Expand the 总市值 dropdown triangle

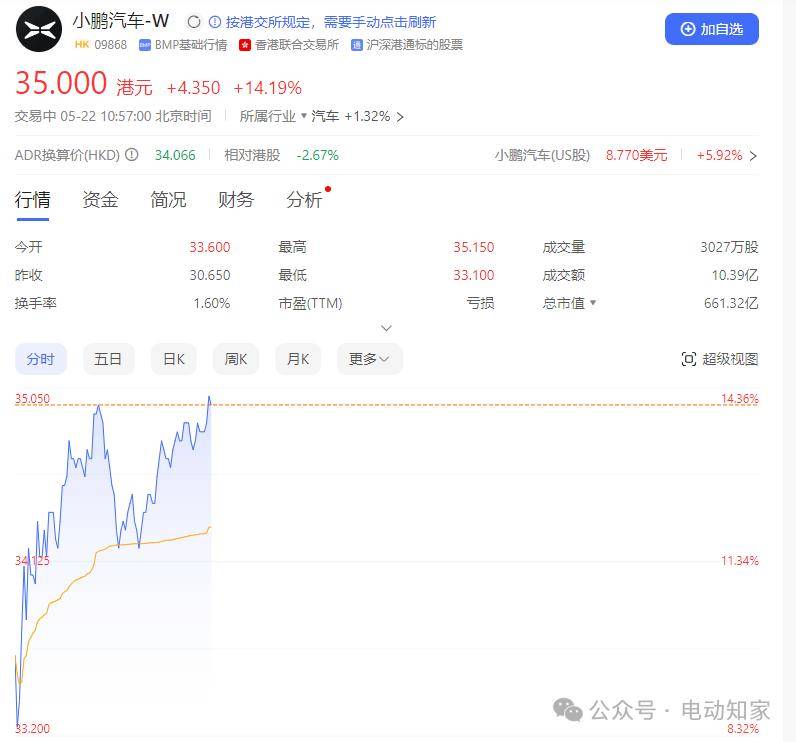pos(592,302)
